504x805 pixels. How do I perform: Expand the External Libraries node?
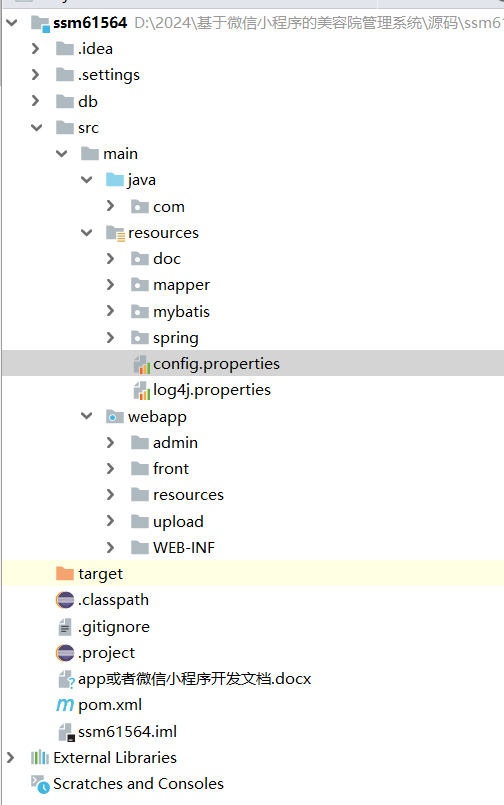pos(10,757)
